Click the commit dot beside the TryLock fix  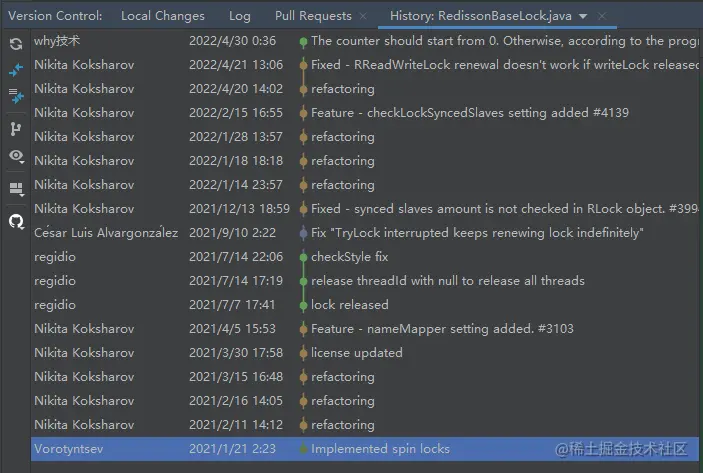coord(303,233)
